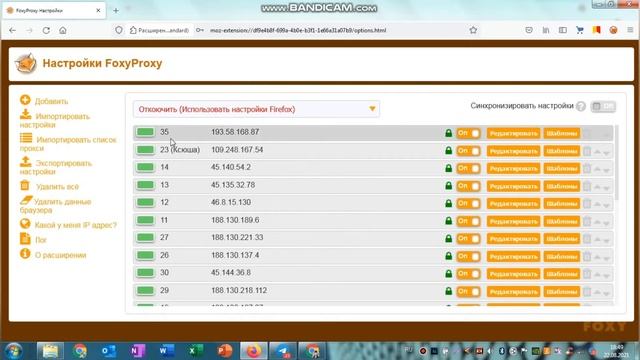The image size is (640, 360).
Task: Delete proxy 109.248.167.54 with its trash icon
Action: tap(587, 151)
